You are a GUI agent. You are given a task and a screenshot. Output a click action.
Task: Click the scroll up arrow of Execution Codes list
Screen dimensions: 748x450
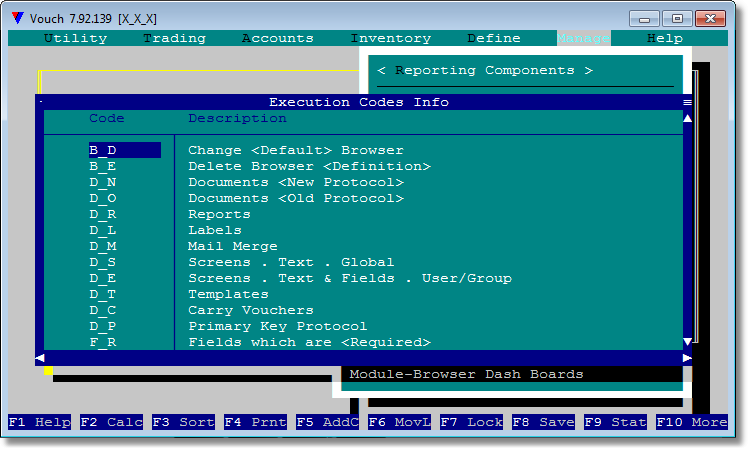click(x=687, y=118)
